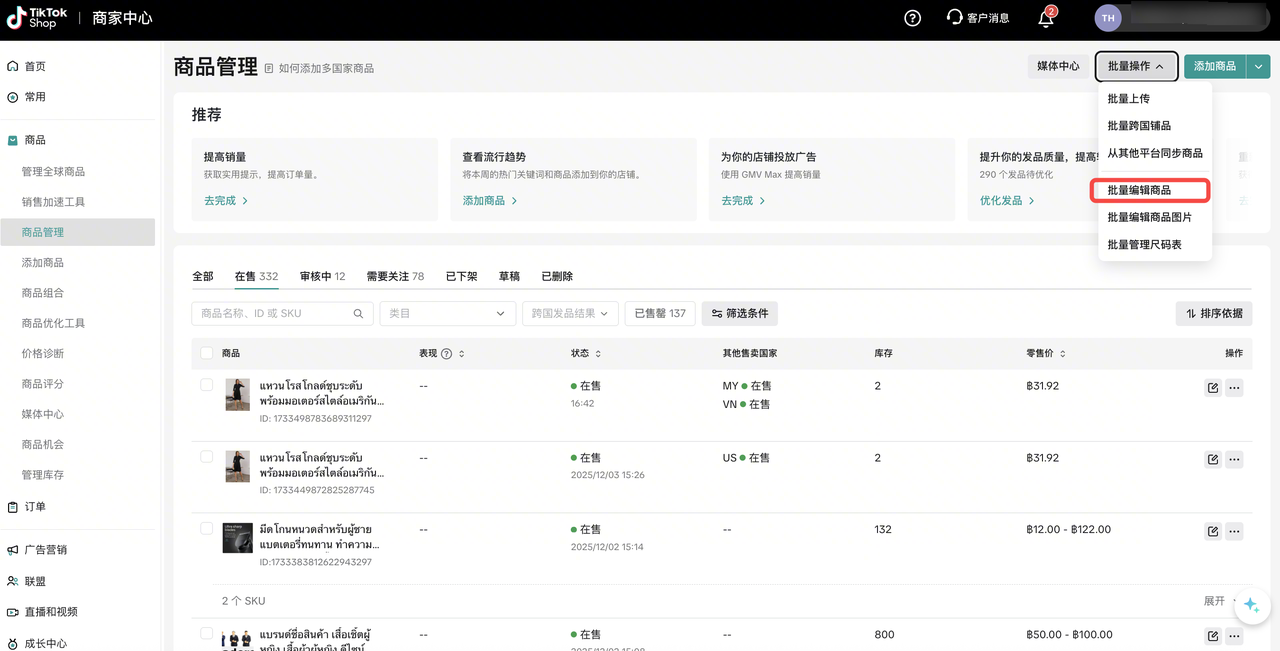Click the floating AI sparkle assistant icon
The width and height of the screenshot is (1280, 651).
tap(1251, 607)
